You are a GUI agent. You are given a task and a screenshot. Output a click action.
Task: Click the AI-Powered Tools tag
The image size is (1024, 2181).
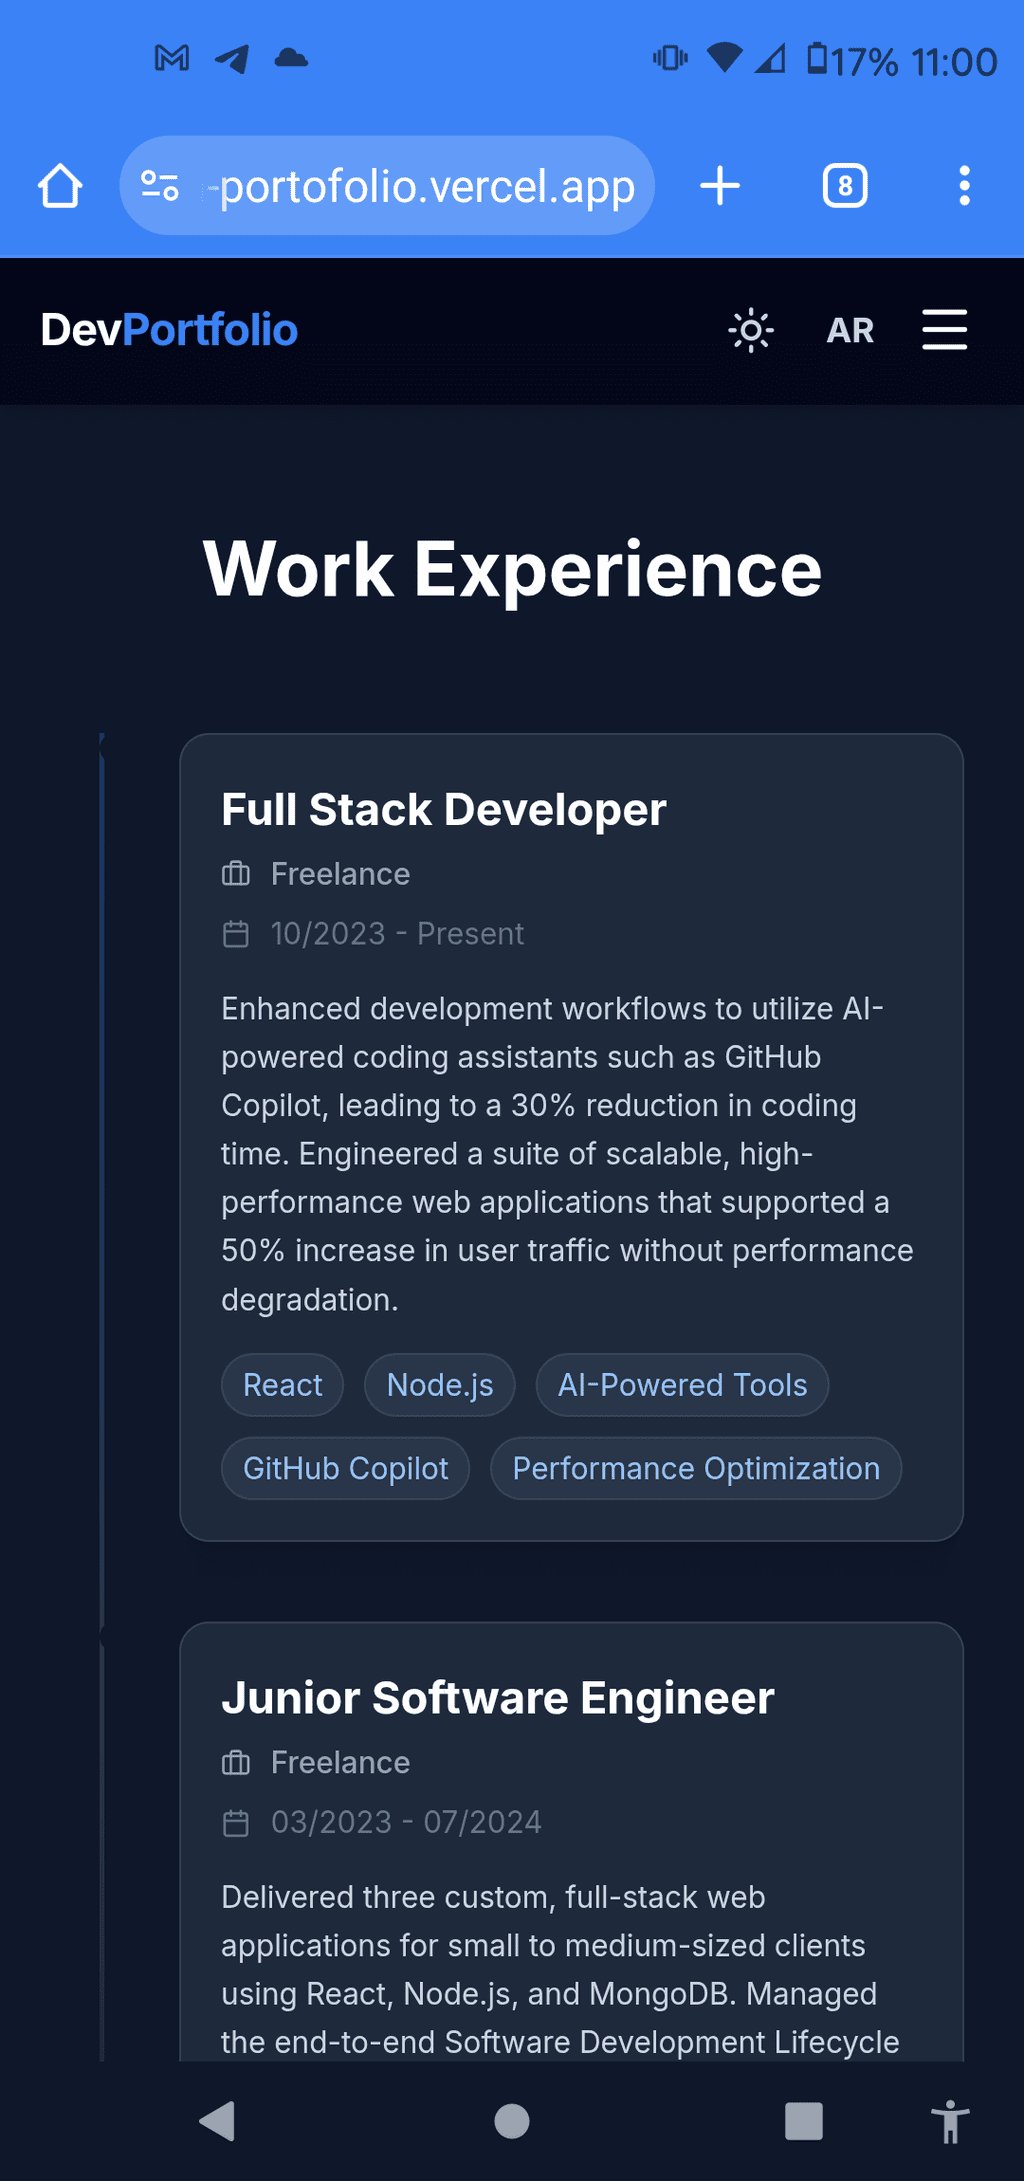682,1385
